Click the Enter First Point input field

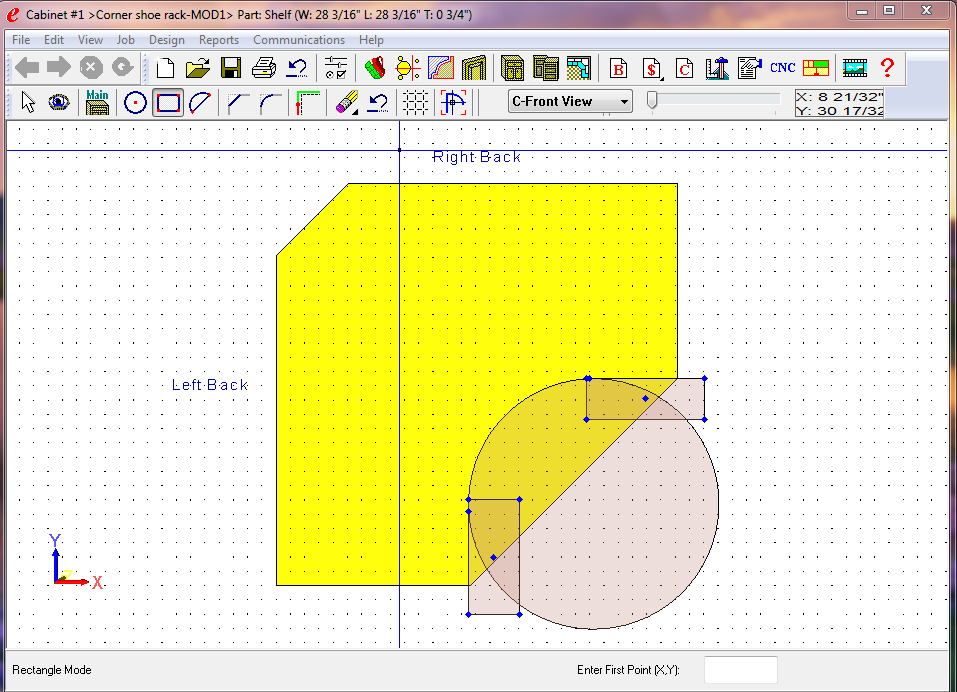pos(740,670)
